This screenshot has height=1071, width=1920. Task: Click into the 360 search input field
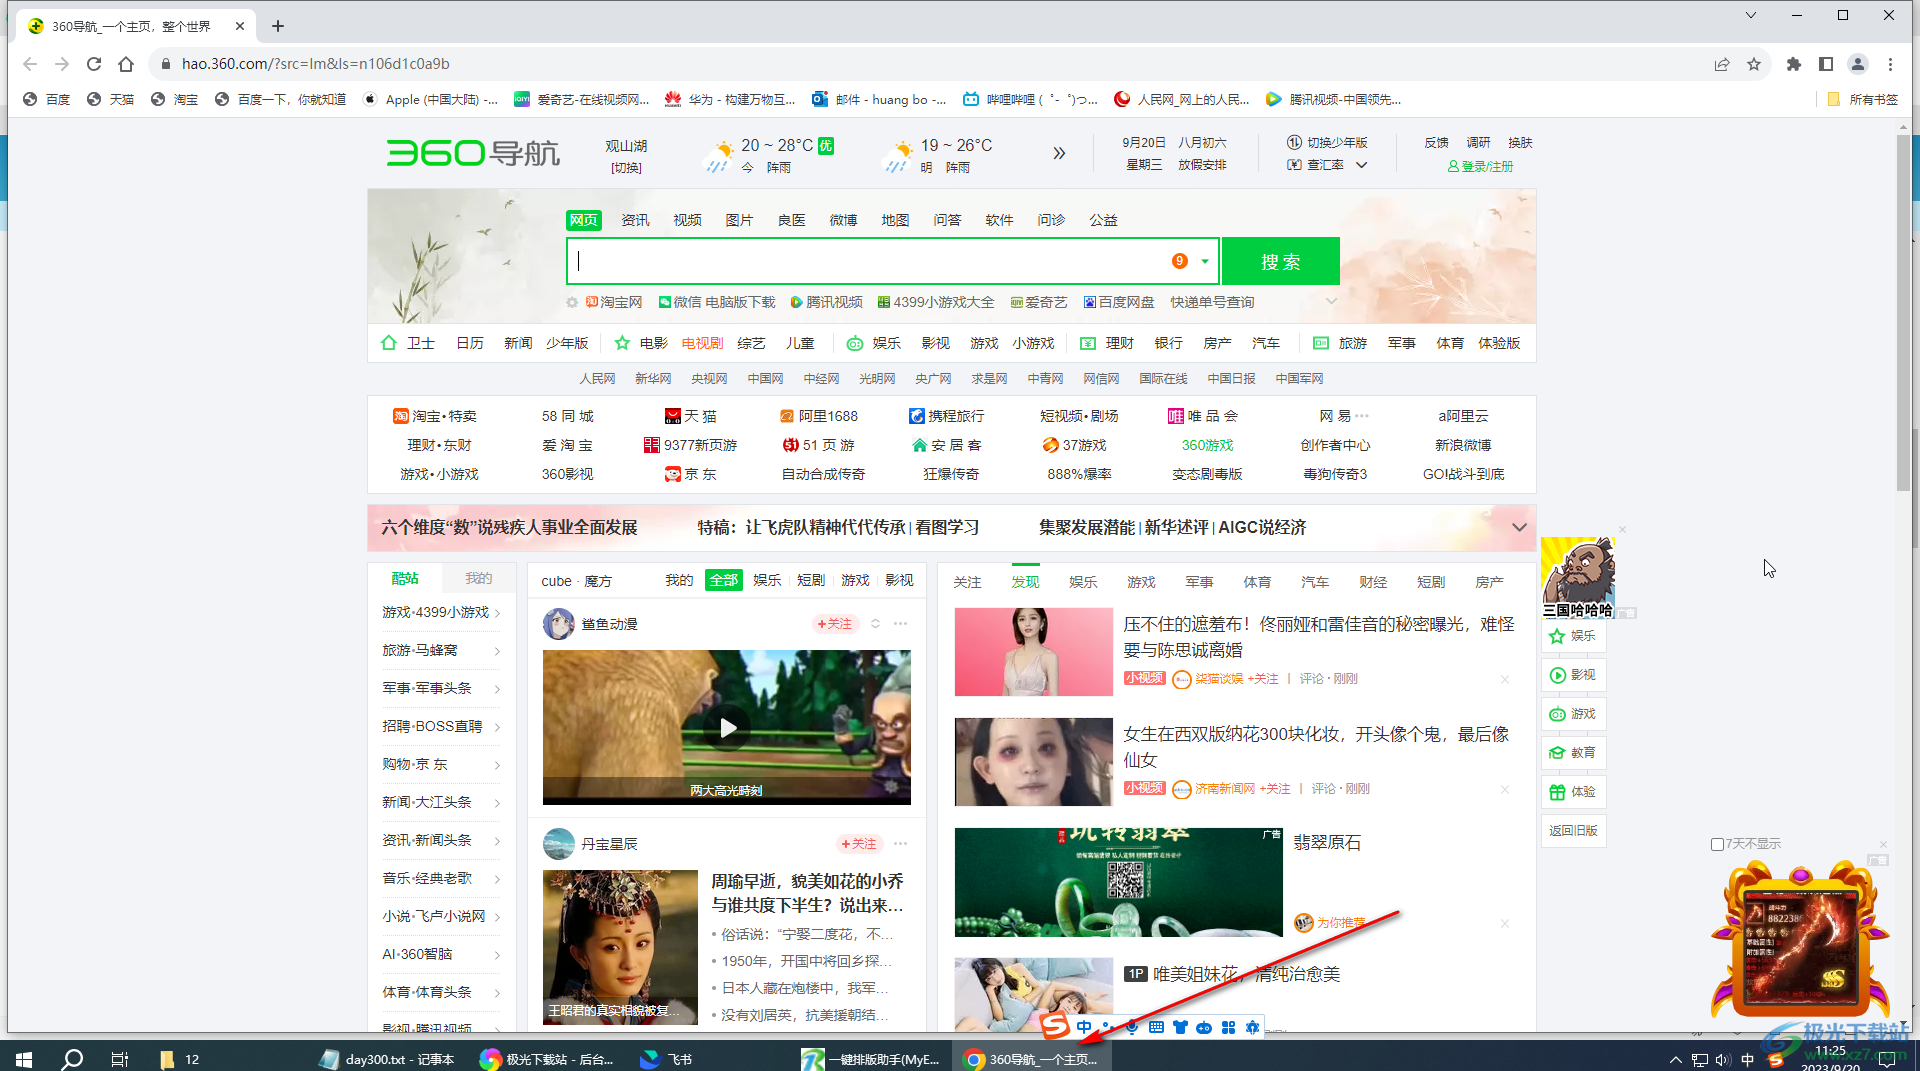click(x=868, y=261)
